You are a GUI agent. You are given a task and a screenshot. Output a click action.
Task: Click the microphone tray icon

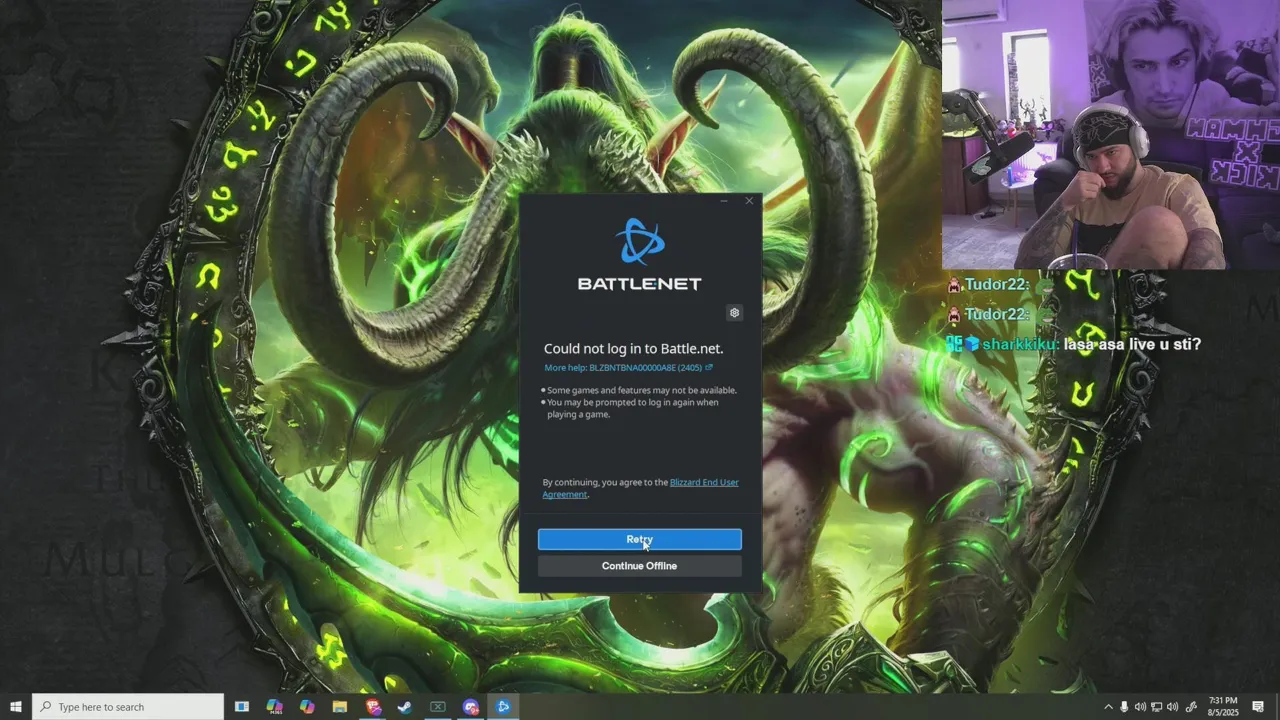tap(1124, 707)
